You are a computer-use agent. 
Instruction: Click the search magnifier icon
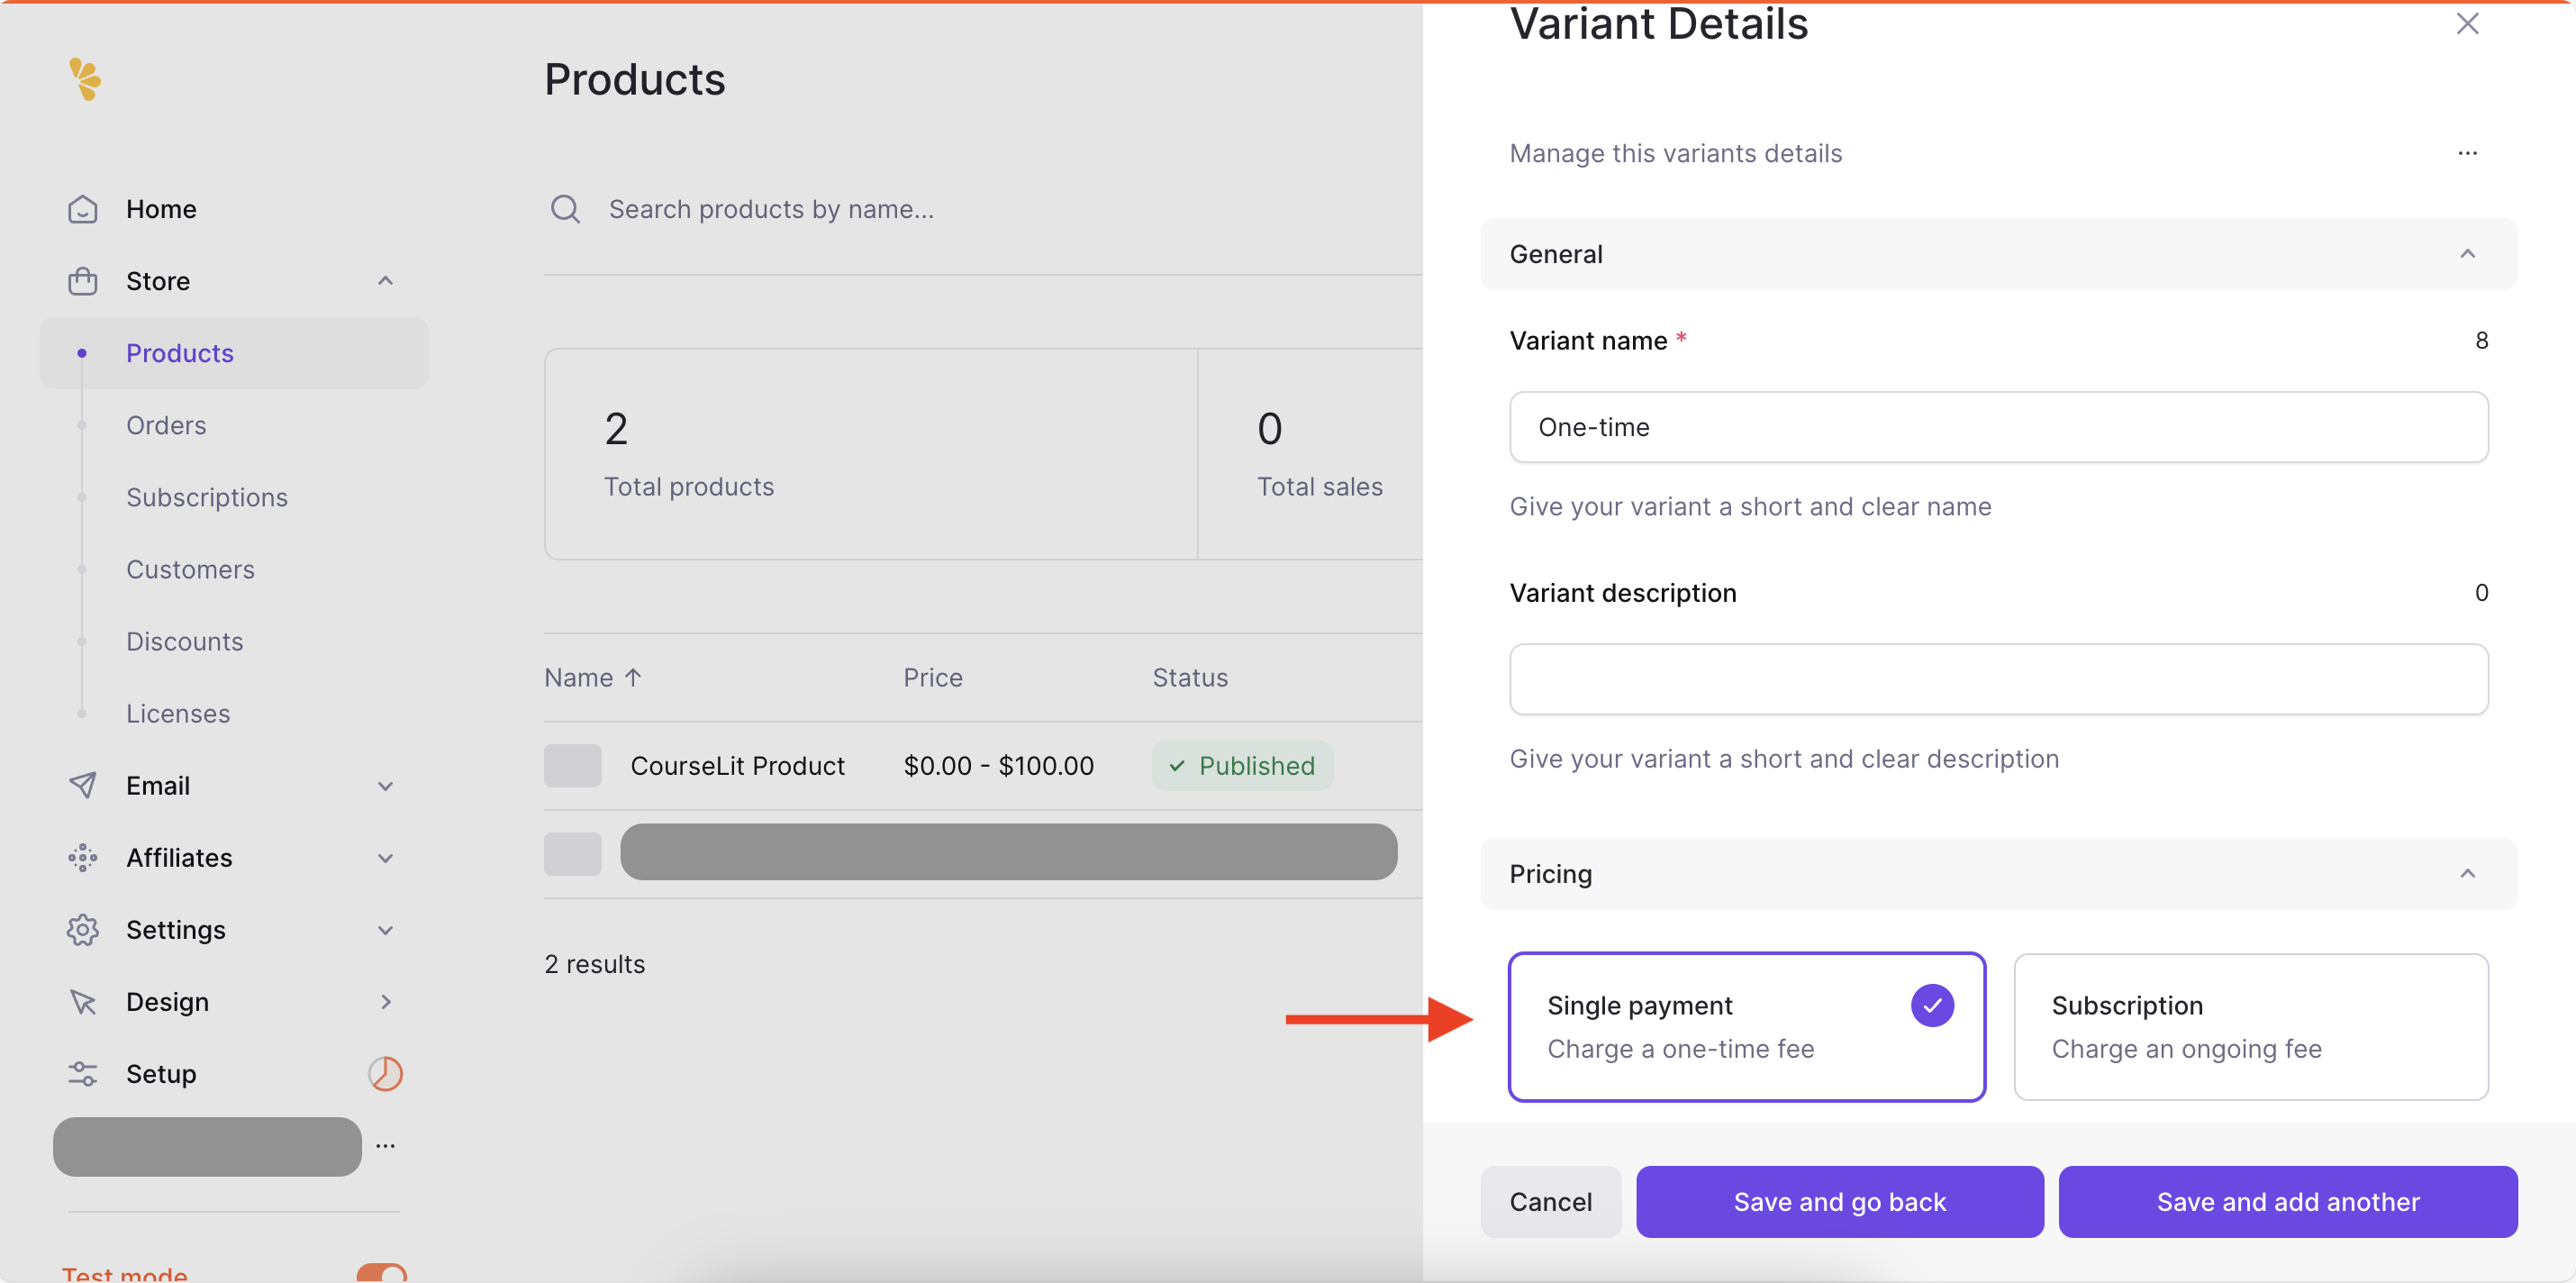click(x=565, y=209)
